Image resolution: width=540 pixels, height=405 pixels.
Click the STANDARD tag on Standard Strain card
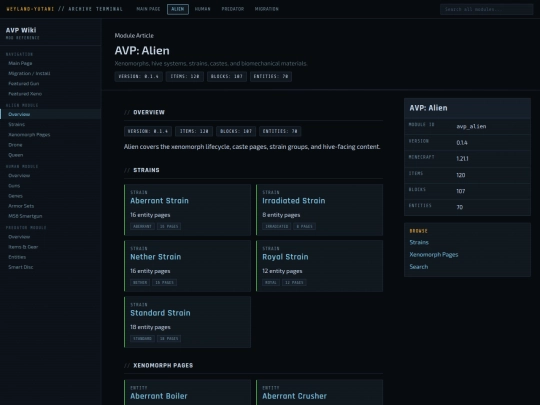pyautogui.click(x=142, y=339)
